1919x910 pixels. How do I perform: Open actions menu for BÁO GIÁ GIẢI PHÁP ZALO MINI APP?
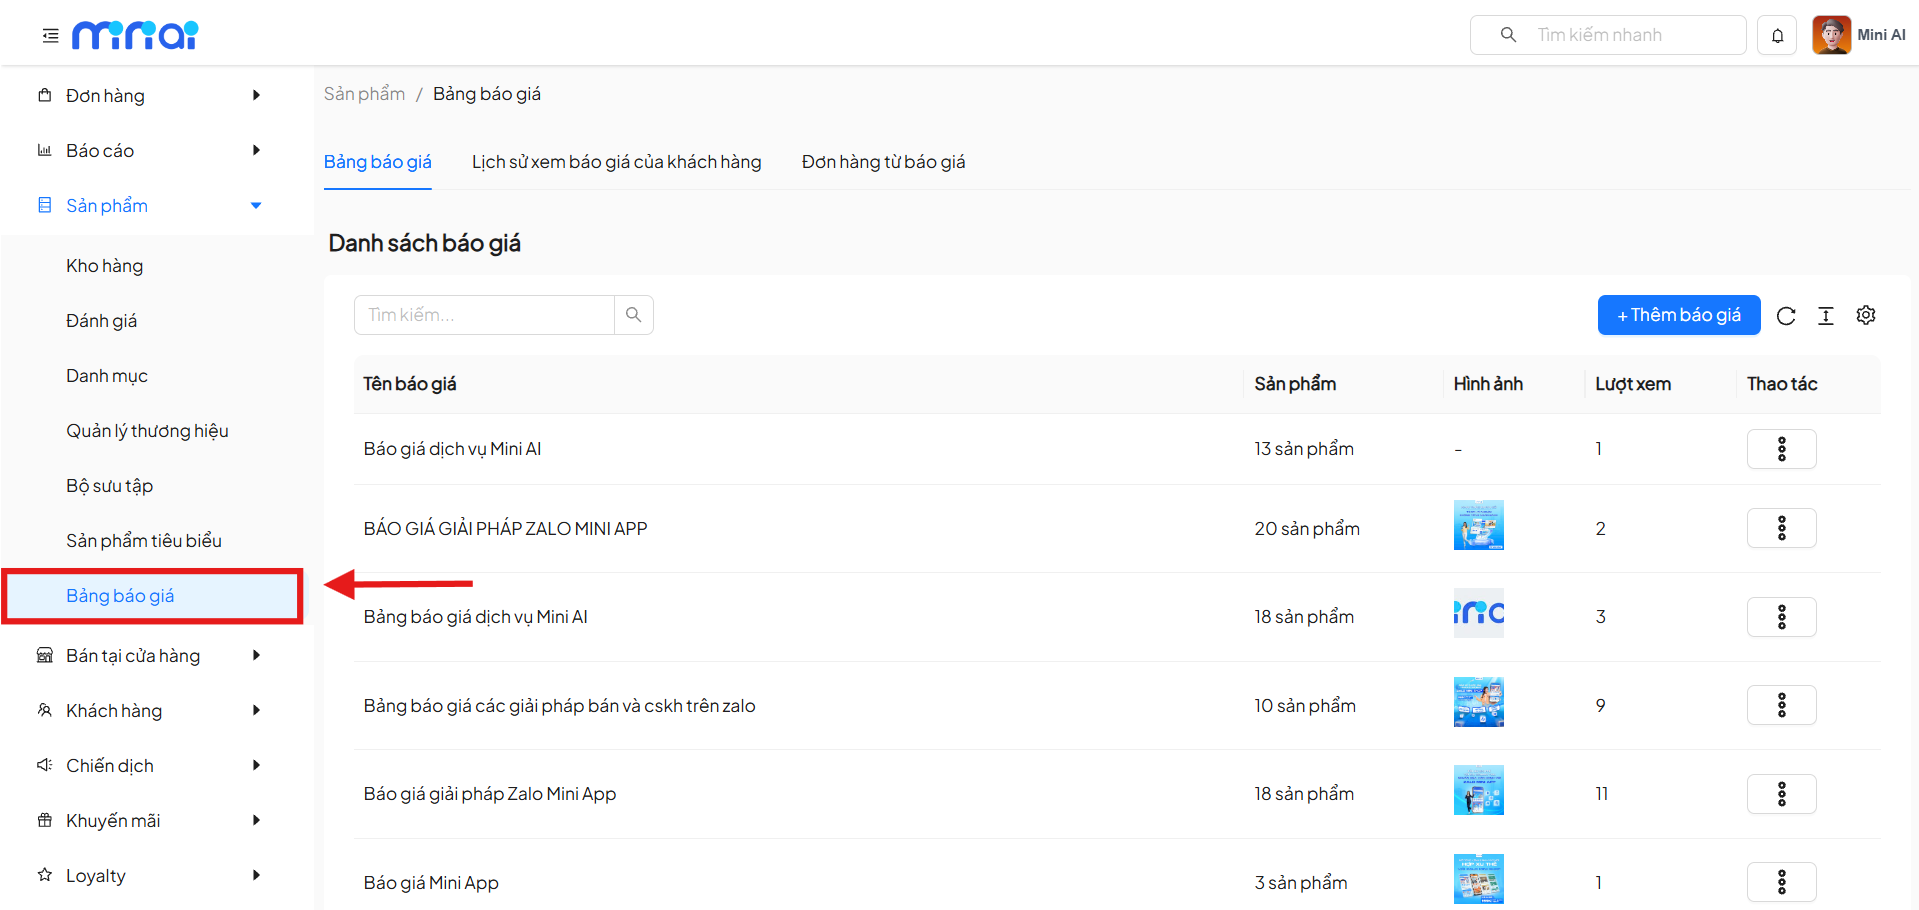pos(1781,528)
